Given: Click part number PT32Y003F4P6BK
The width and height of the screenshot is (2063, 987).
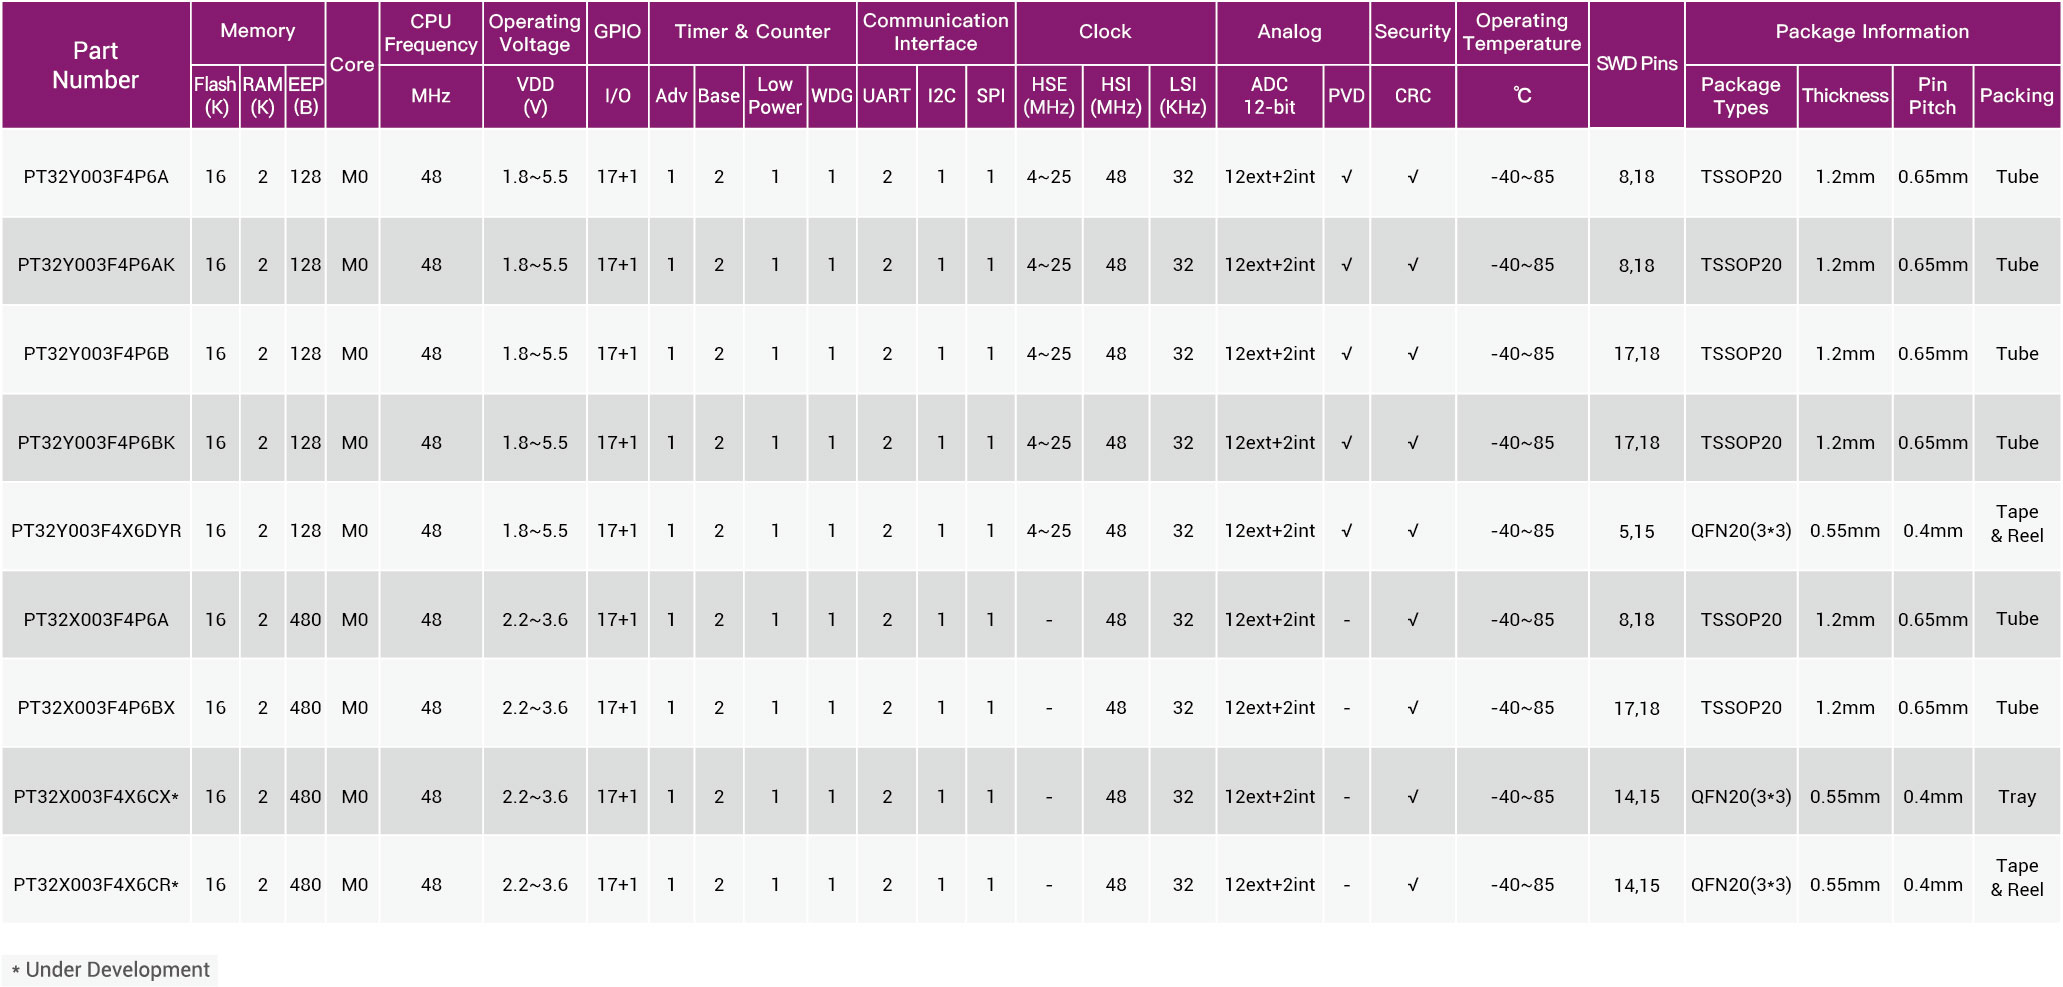Looking at the screenshot, I should tap(96, 442).
